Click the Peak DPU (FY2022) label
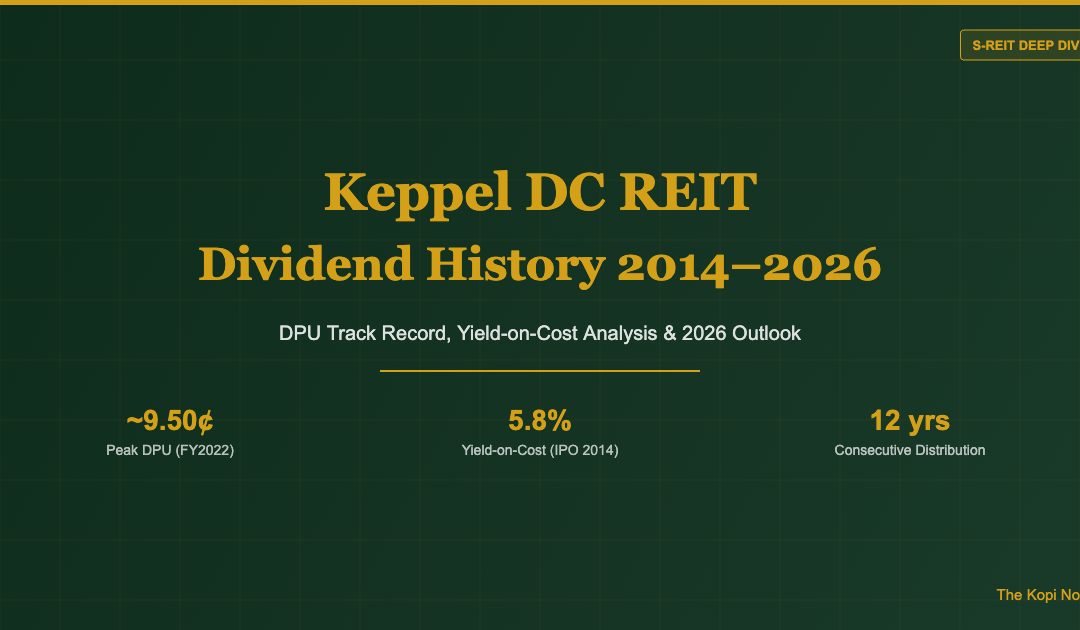Screen dimensions: 1080x630 point(170,450)
